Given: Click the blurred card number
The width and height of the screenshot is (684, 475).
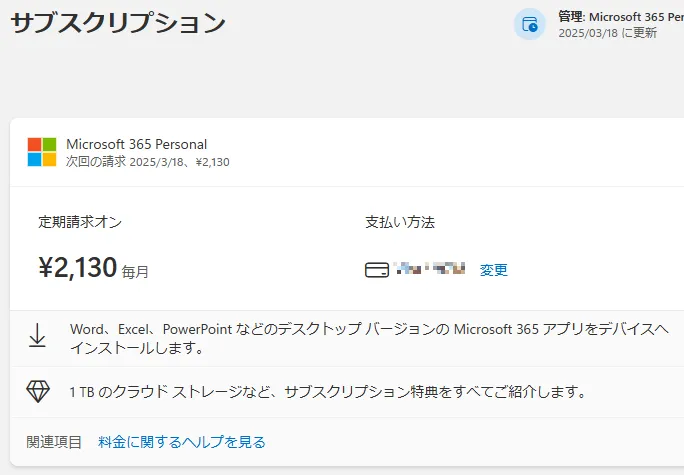Looking at the screenshot, I should pos(430,269).
